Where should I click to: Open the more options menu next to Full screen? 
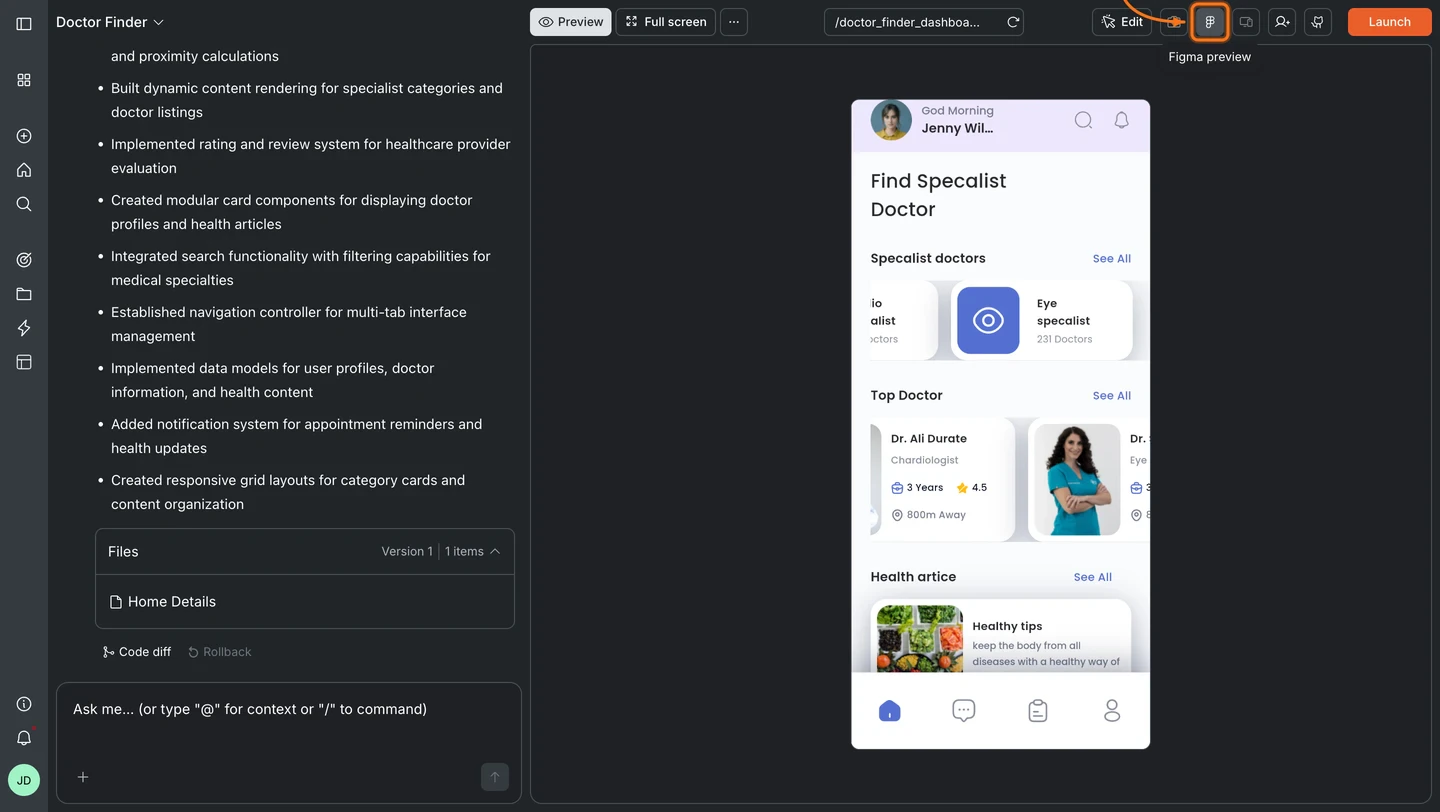733,21
